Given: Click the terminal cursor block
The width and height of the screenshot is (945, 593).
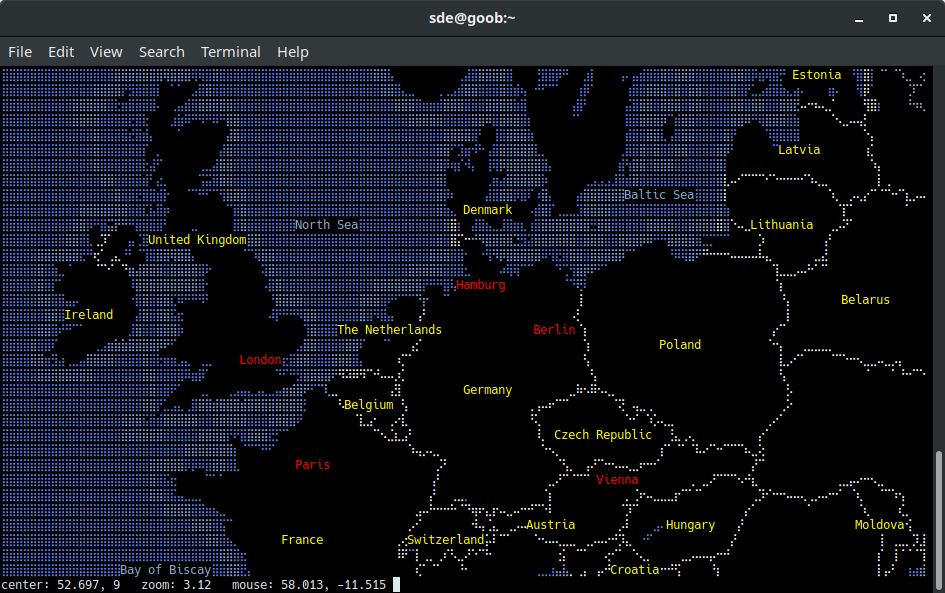Looking at the screenshot, I should pyautogui.click(x=395, y=584).
